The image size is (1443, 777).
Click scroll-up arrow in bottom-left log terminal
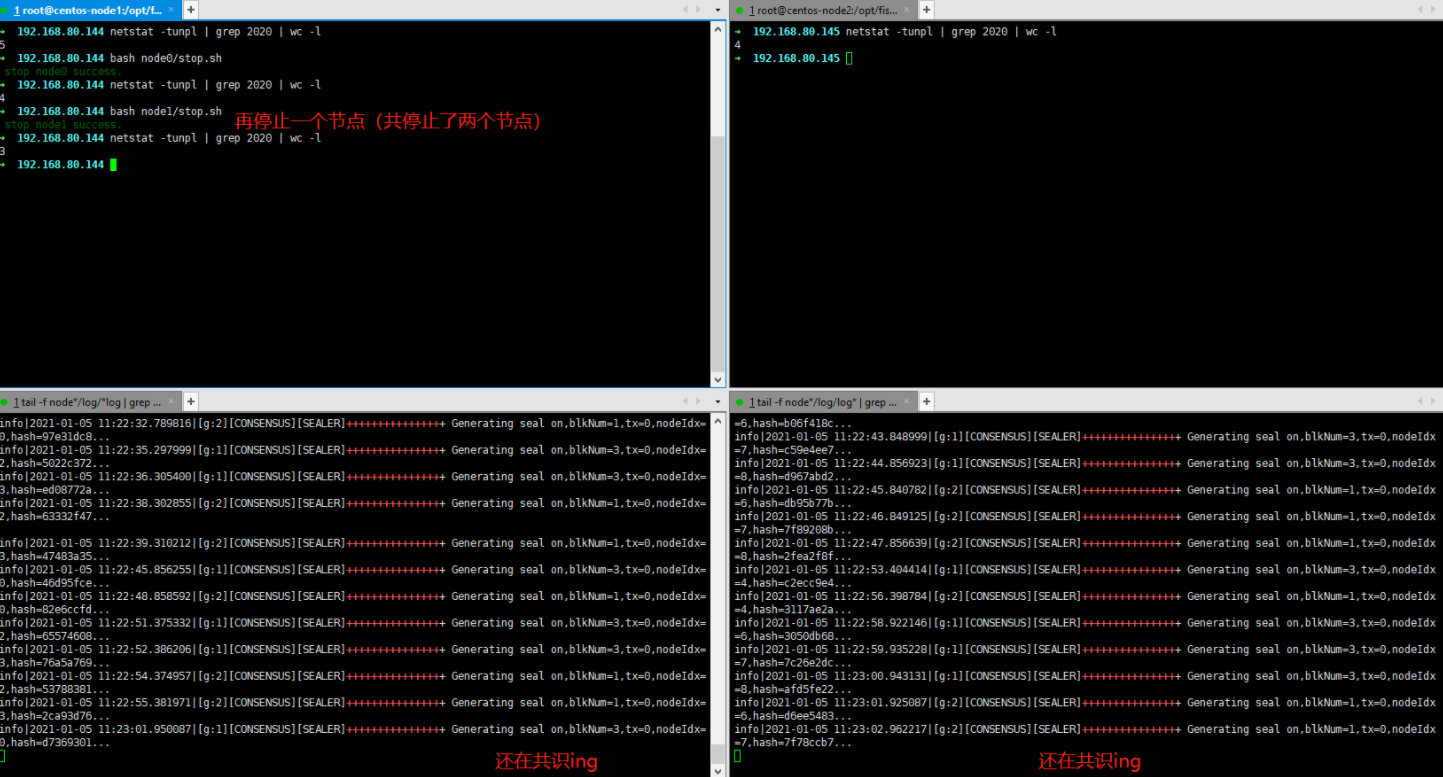click(x=718, y=421)
